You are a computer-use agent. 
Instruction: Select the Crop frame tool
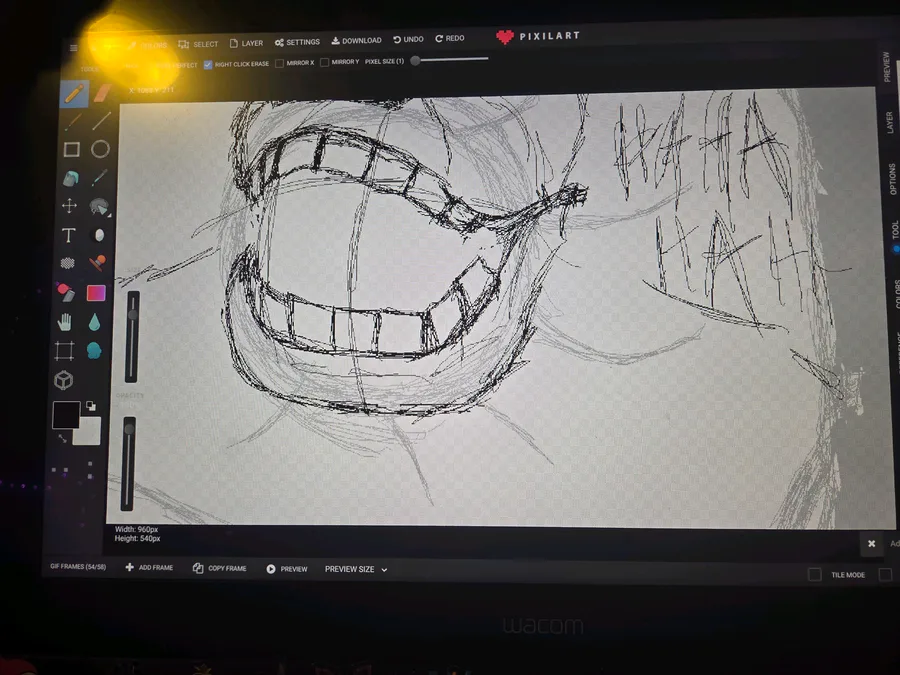click(64, 351)
